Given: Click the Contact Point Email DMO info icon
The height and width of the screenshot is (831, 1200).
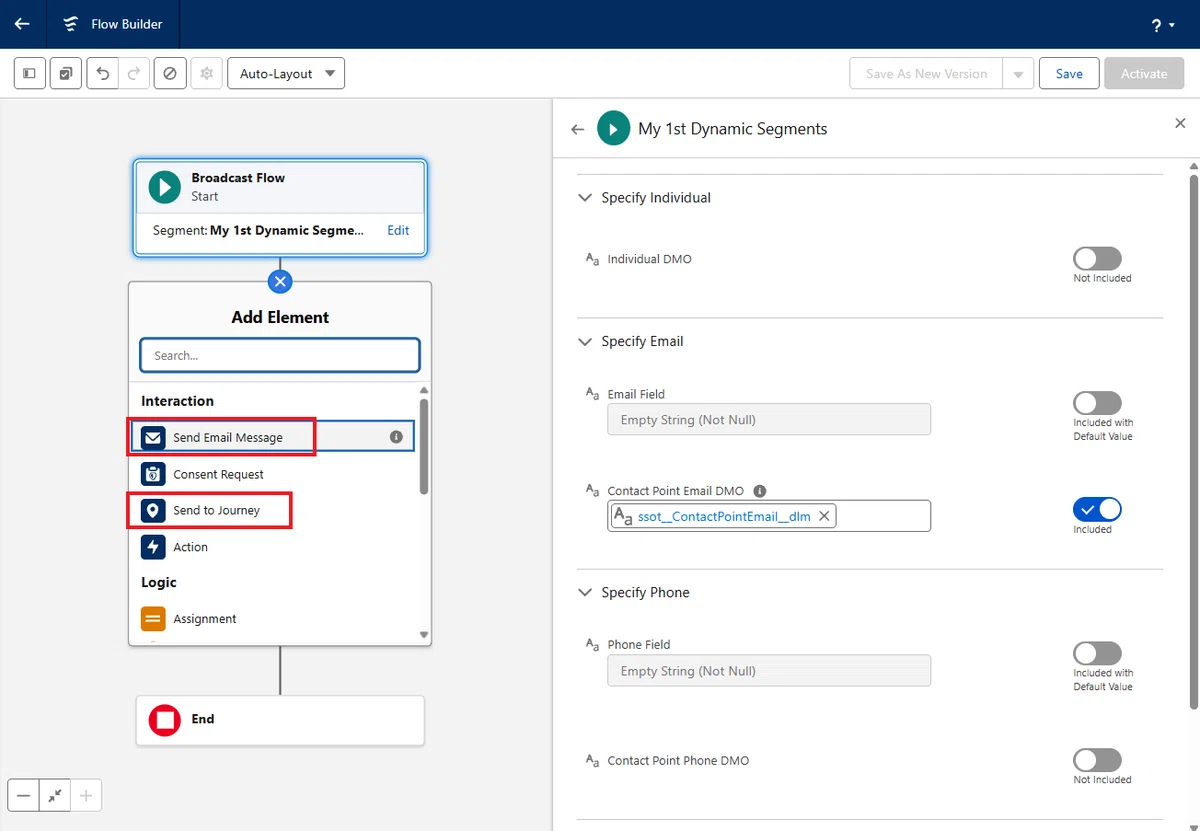Looking at the screenshot, I should (759, 491).
